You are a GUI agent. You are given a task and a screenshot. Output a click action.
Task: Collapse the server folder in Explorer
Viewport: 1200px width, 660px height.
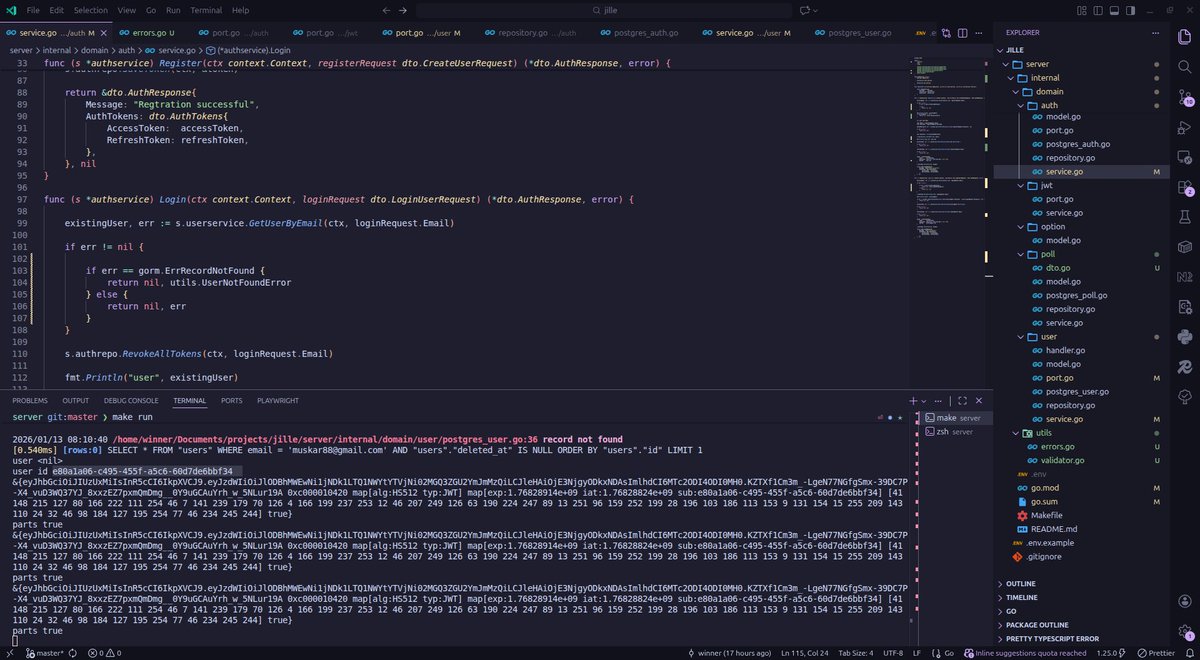point(1081,64)
